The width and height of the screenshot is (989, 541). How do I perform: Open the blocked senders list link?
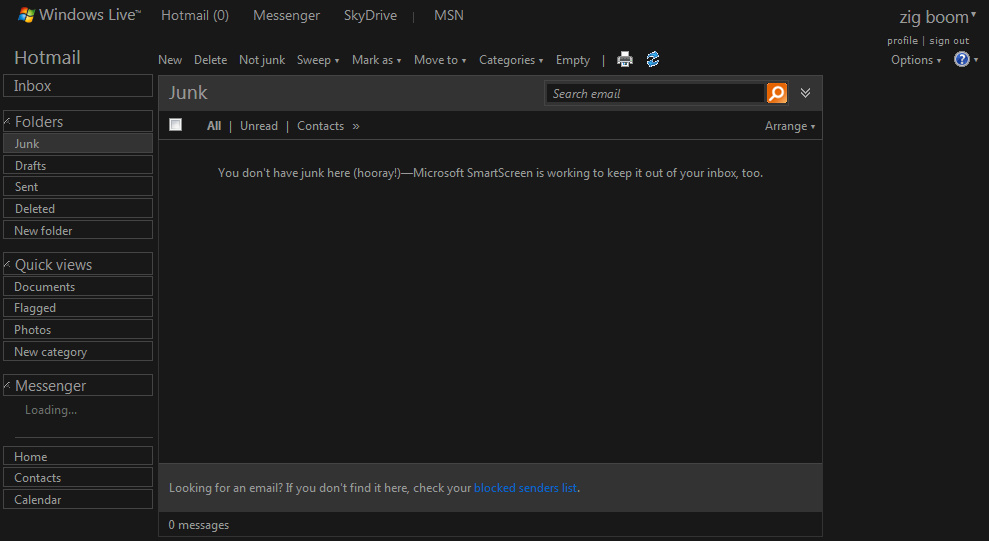coord(525,487)
